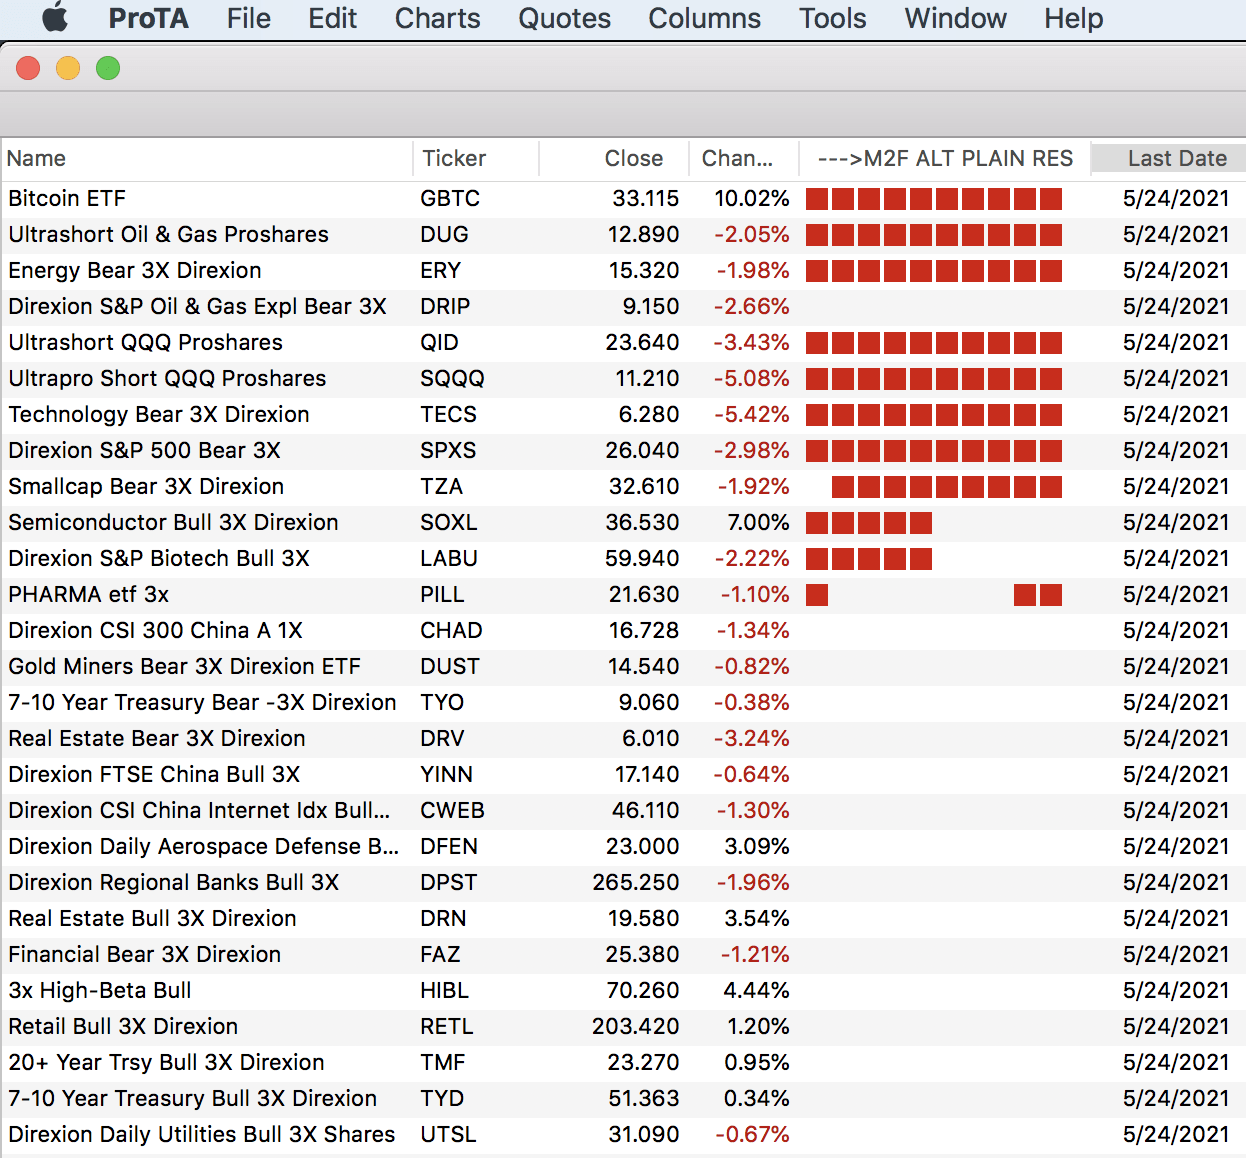
Task: Click the green zoom window button
Action: (108, 68)
